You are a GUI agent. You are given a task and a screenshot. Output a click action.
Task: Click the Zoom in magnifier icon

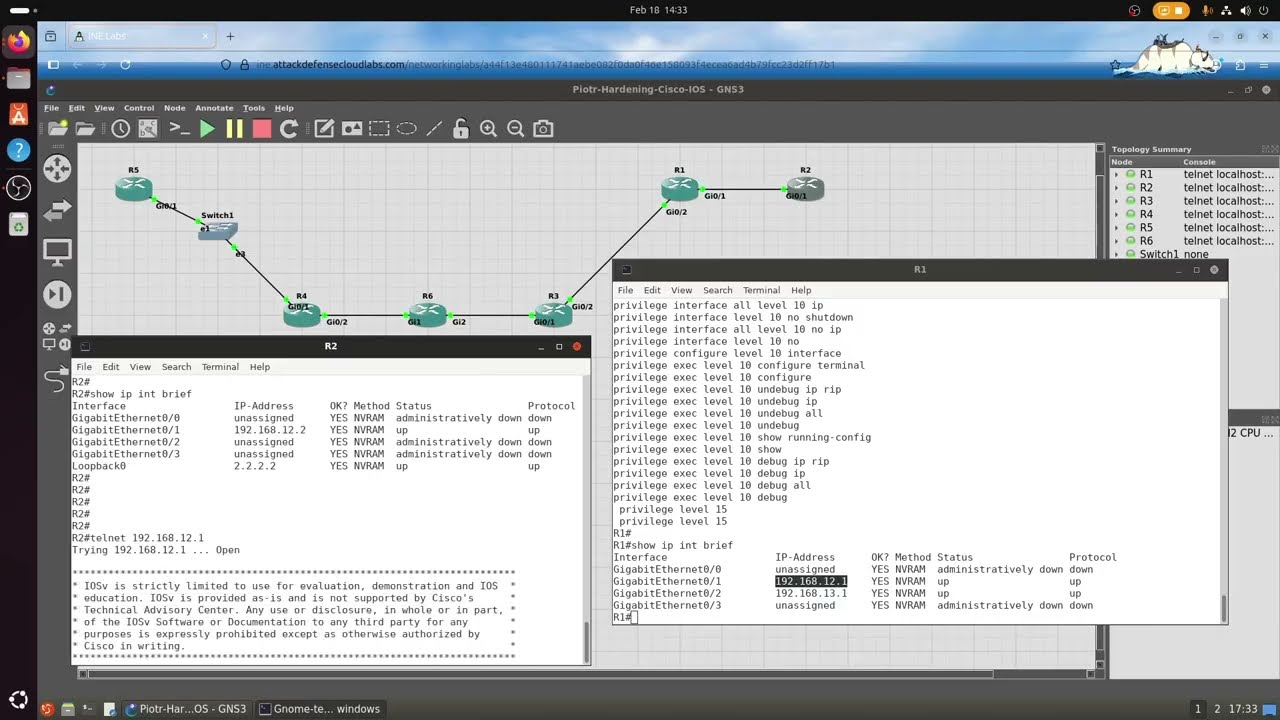point(488,128)
